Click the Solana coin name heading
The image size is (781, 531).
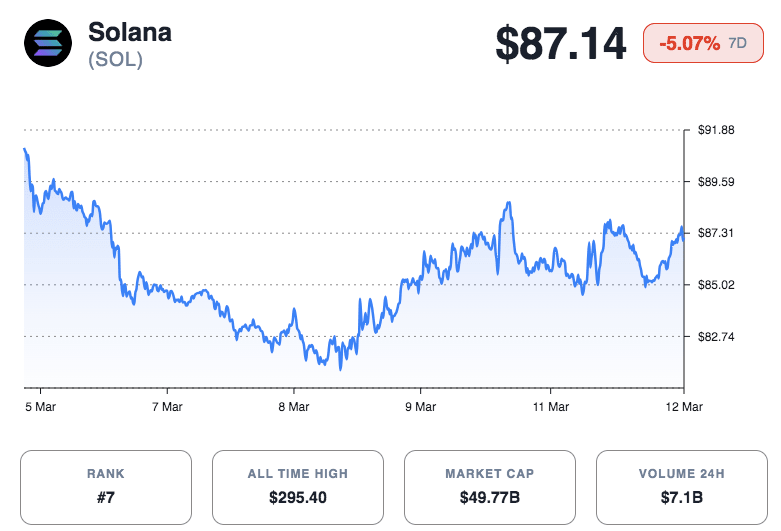coord(130,31)
